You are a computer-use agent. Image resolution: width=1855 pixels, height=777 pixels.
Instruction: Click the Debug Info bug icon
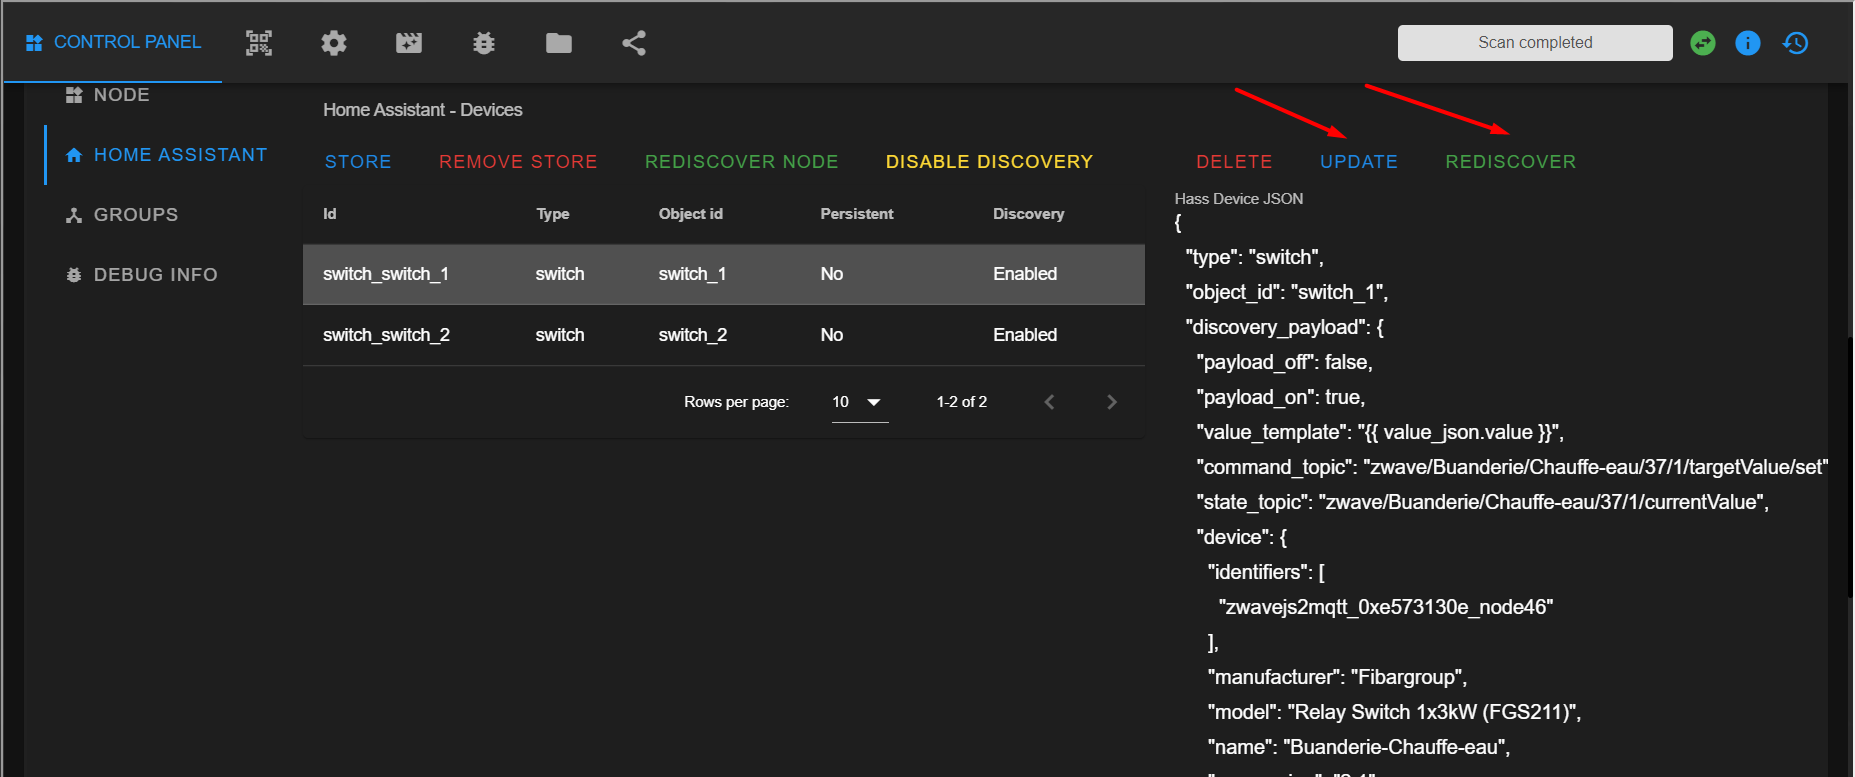tap(74, 275)
